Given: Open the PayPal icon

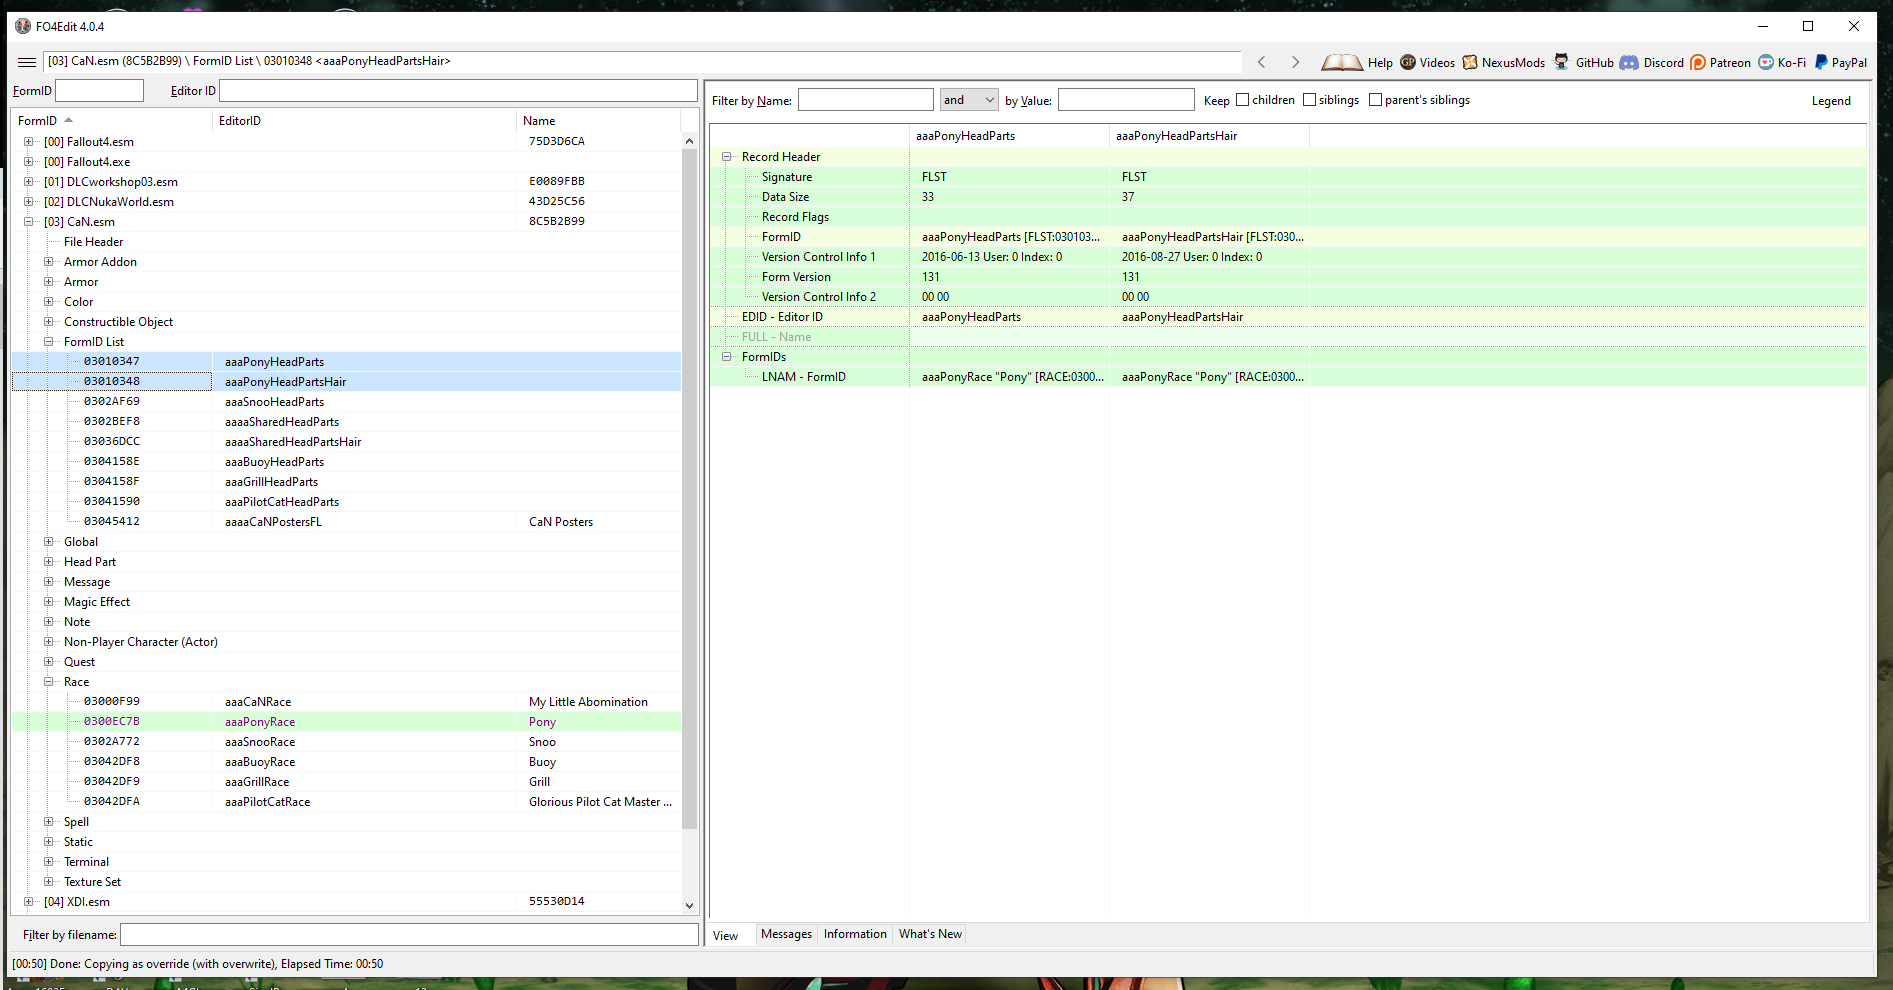Looking at the screenshot, I should pos(1821,62).
